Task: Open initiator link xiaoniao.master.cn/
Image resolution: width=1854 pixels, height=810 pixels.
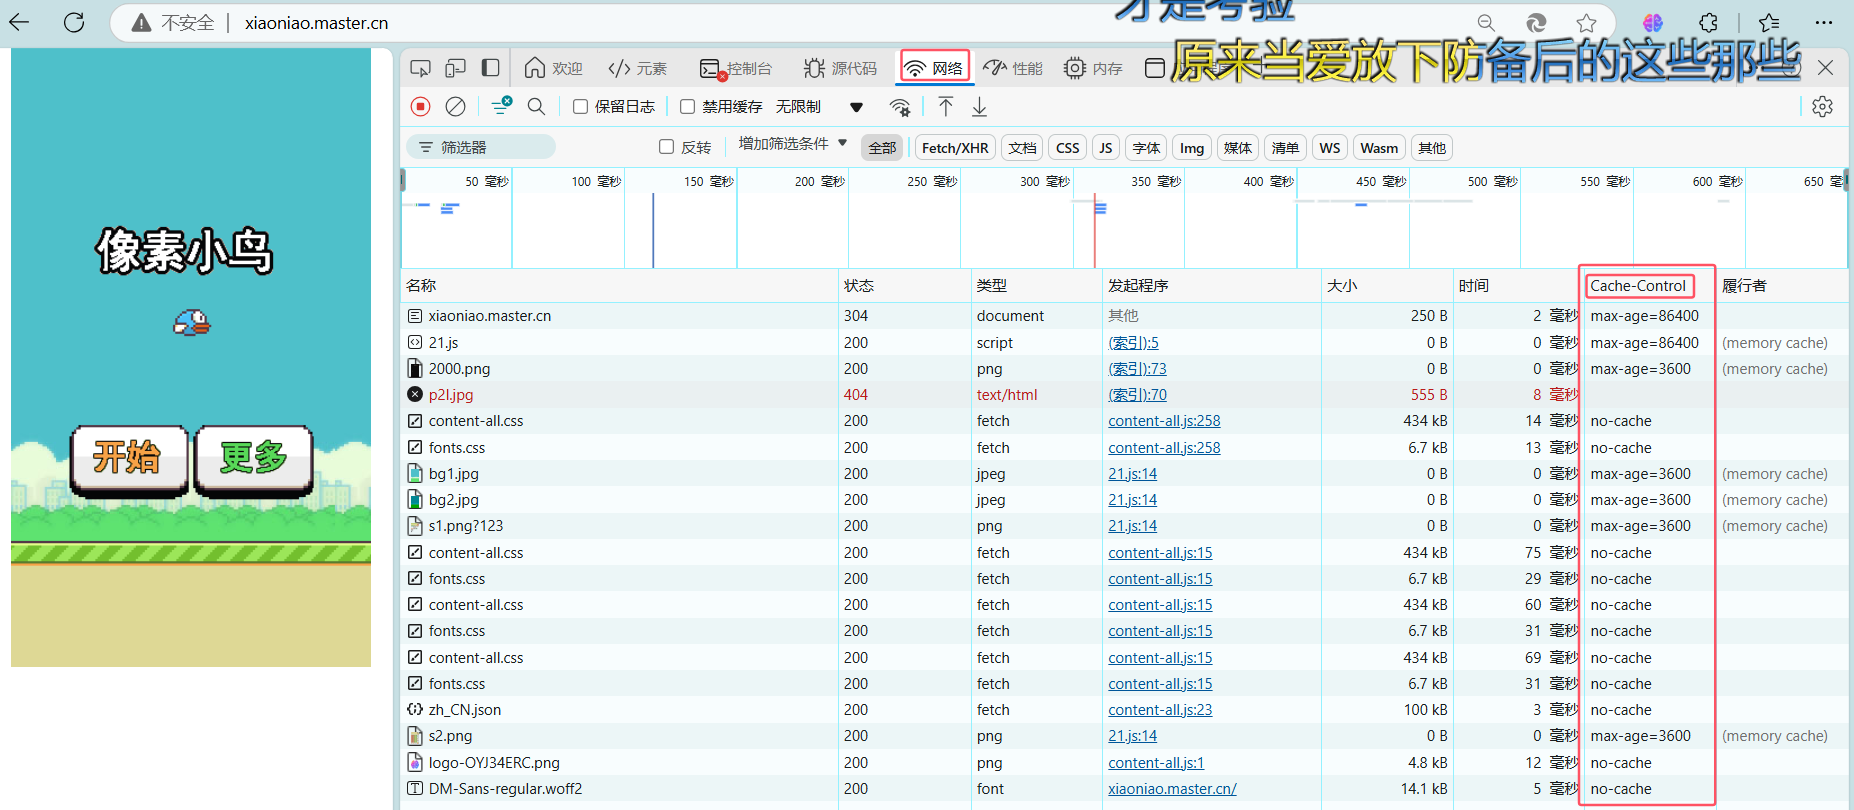Action: click(x=1172, y=788)
